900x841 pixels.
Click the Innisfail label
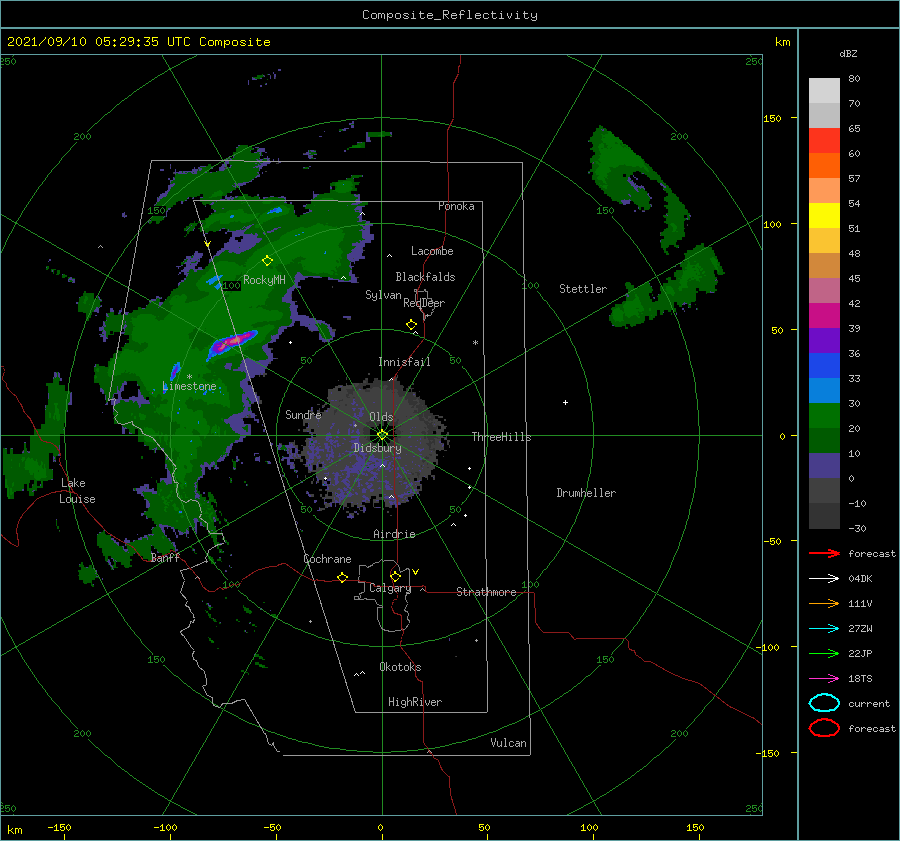pos(404,362)
